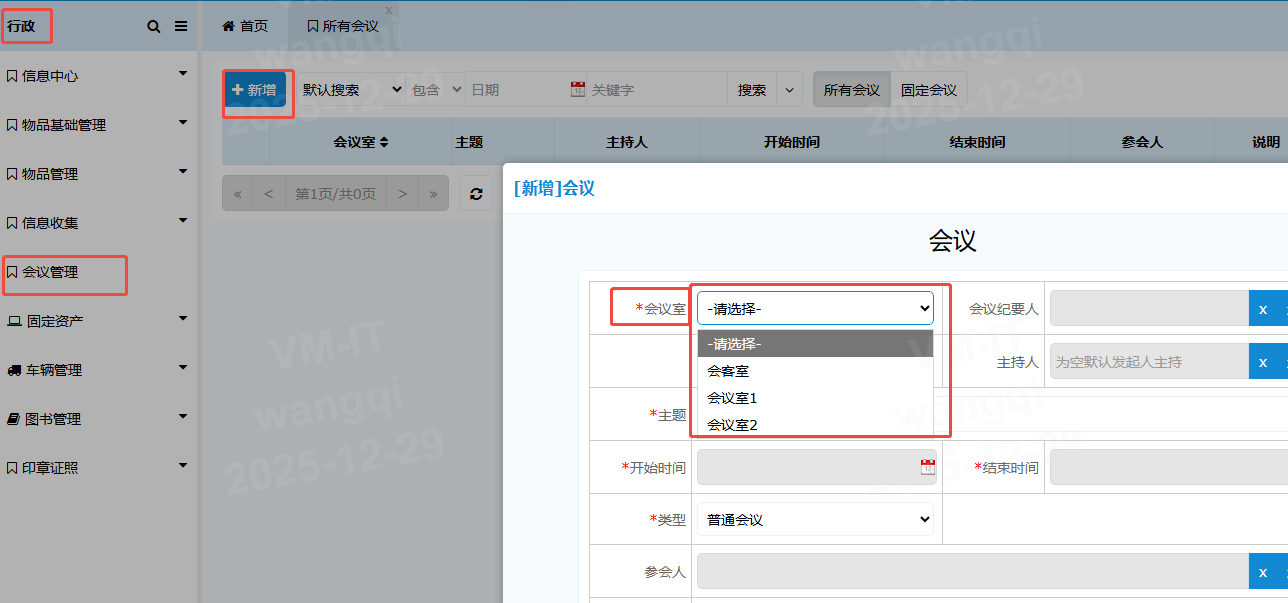Open the 类型 dropdown showing 普通会议
The image size is (1288, 603).
pyautogui.click(x=815, y=520)
